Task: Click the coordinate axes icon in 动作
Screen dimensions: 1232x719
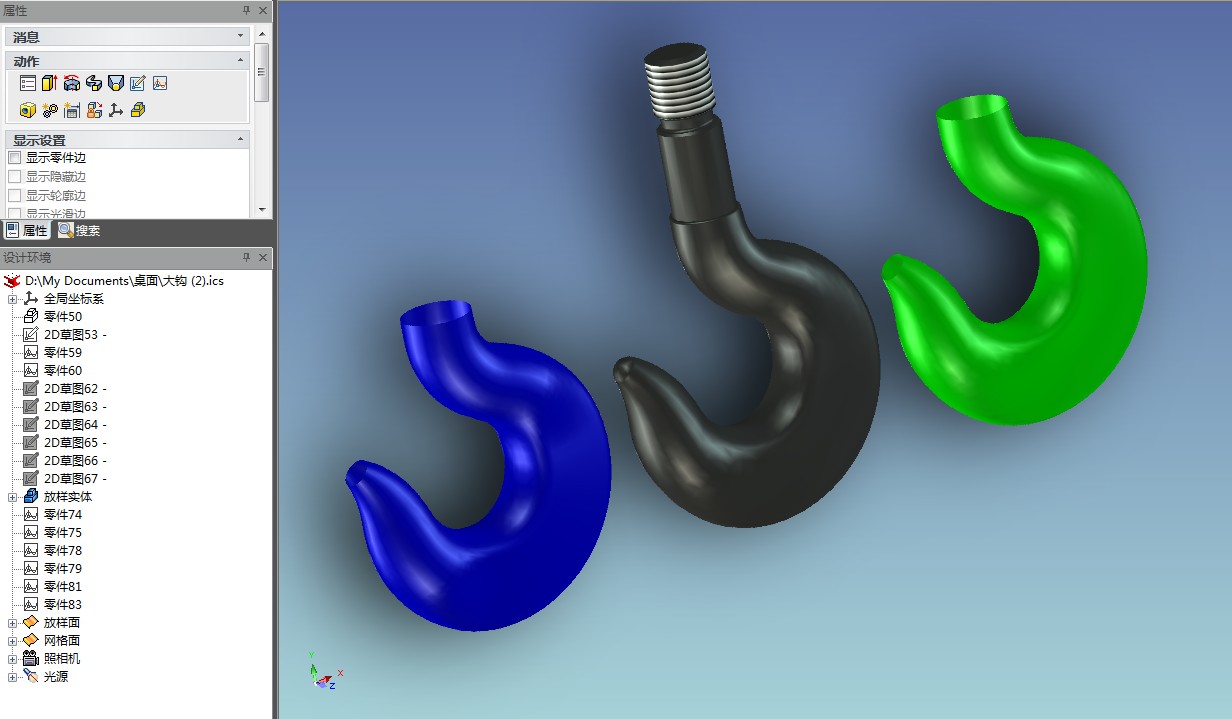Action: [x=116, y=110]
